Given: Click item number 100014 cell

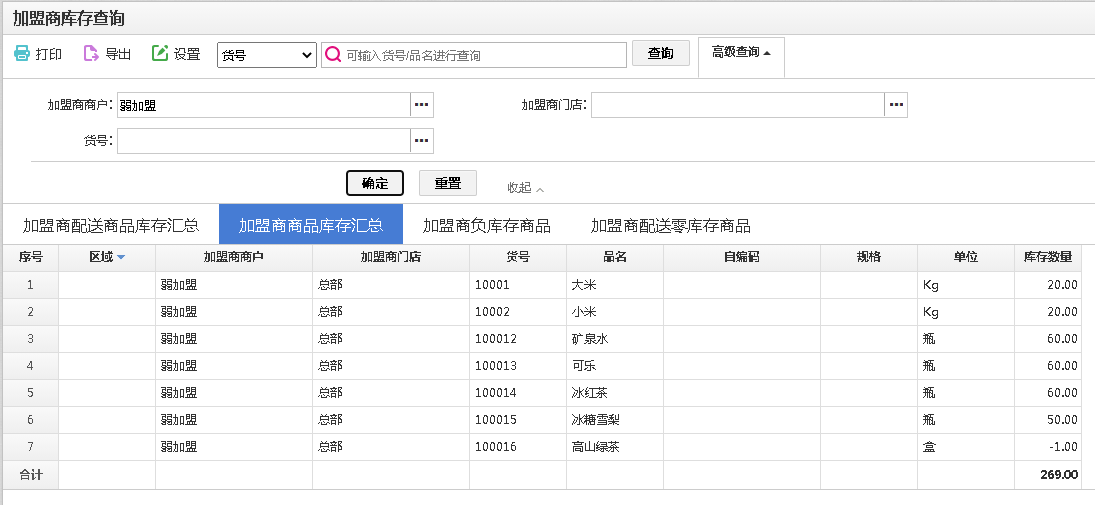Looking at the screenshot, I should click(518, 393).
